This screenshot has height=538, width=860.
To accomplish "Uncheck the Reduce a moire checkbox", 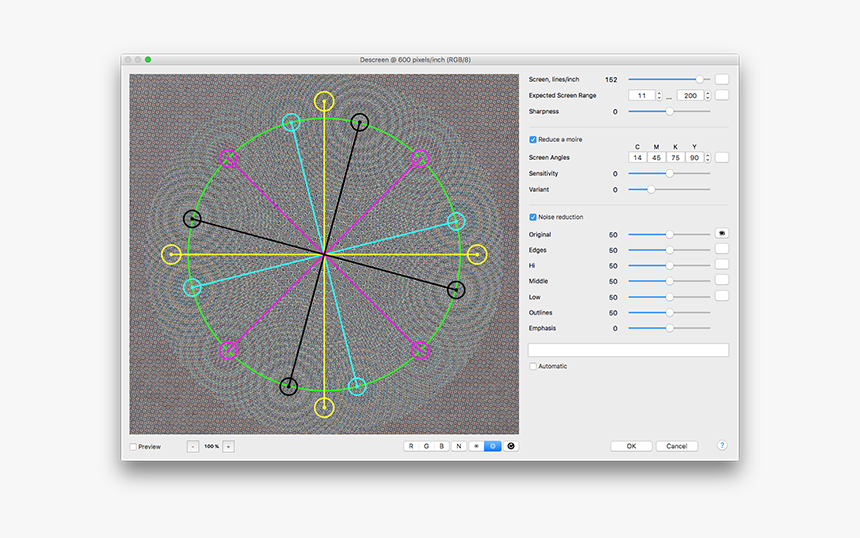I will (x=533, y=140).
